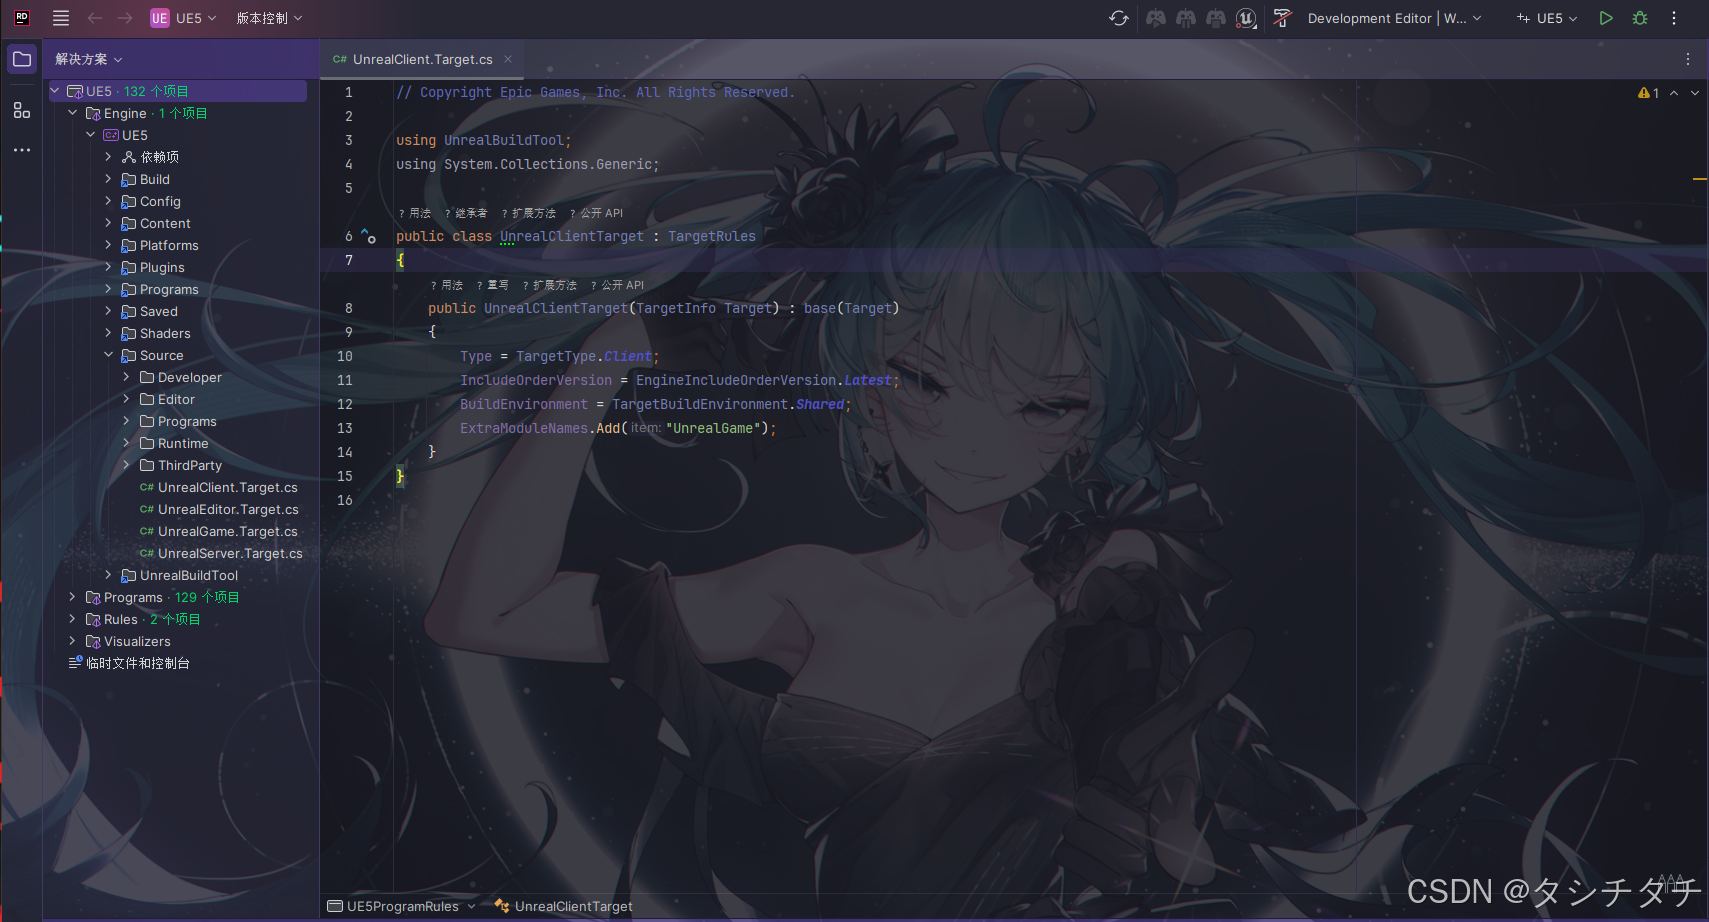Collapse the Source folder
The image size is (1709, 922).
109,355
